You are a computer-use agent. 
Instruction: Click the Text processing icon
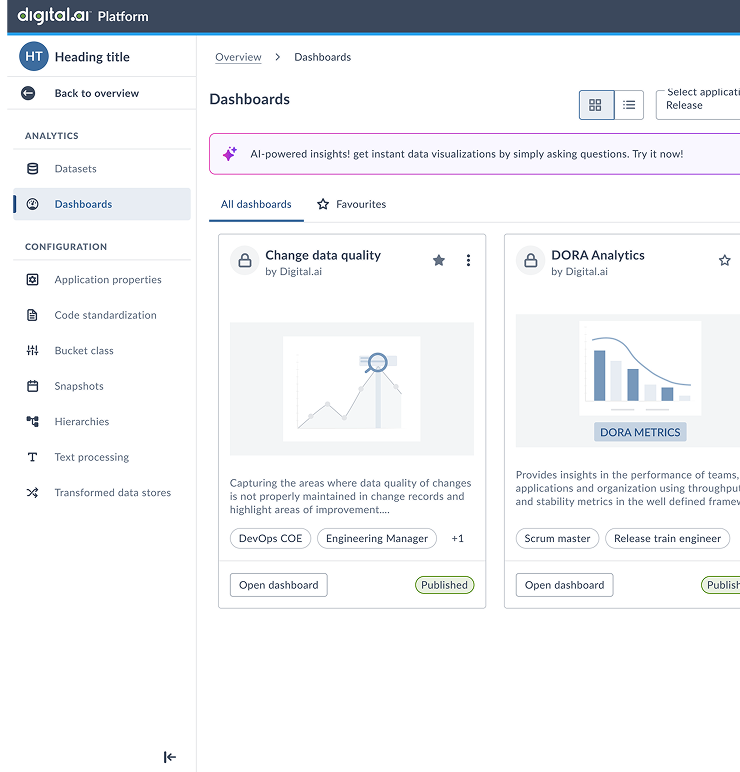click(x=33, y=457)
